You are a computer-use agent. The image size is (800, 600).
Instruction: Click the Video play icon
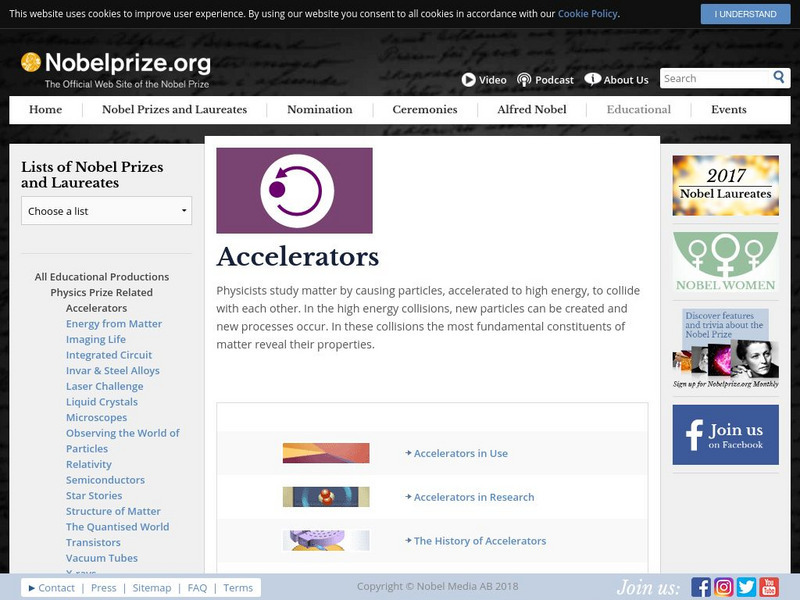click(468, 80)
